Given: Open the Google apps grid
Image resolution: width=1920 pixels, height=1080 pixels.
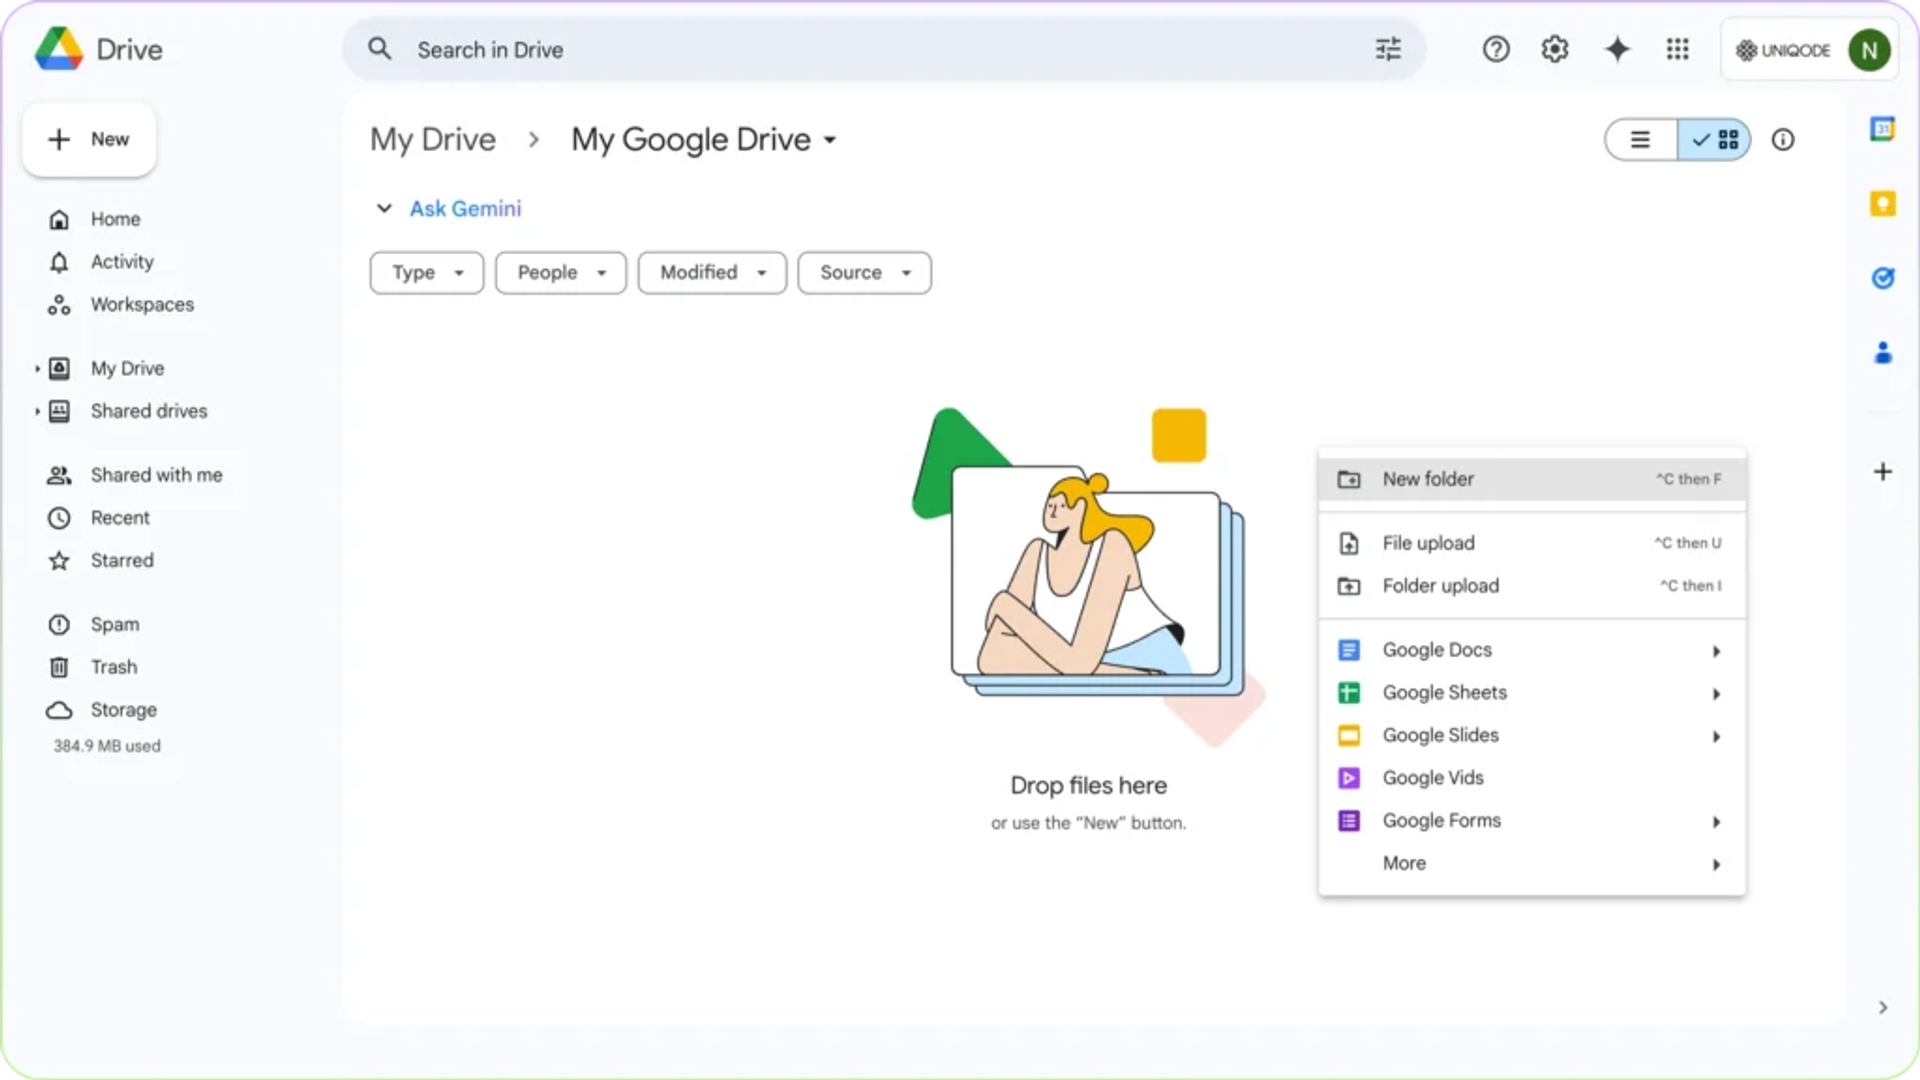Looking at the screenshot, I should coord(1677,49).
